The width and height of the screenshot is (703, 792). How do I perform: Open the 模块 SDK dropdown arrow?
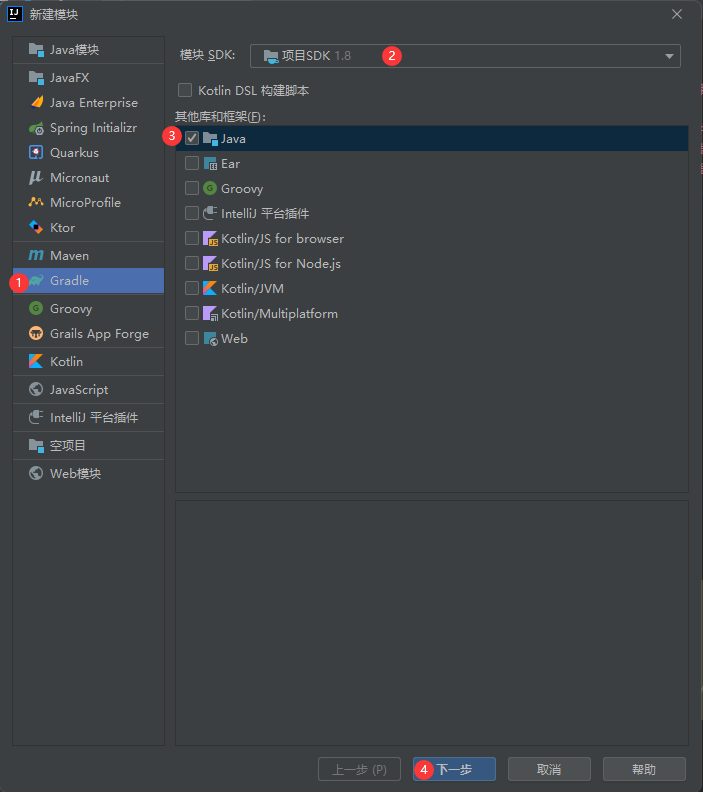669,56
